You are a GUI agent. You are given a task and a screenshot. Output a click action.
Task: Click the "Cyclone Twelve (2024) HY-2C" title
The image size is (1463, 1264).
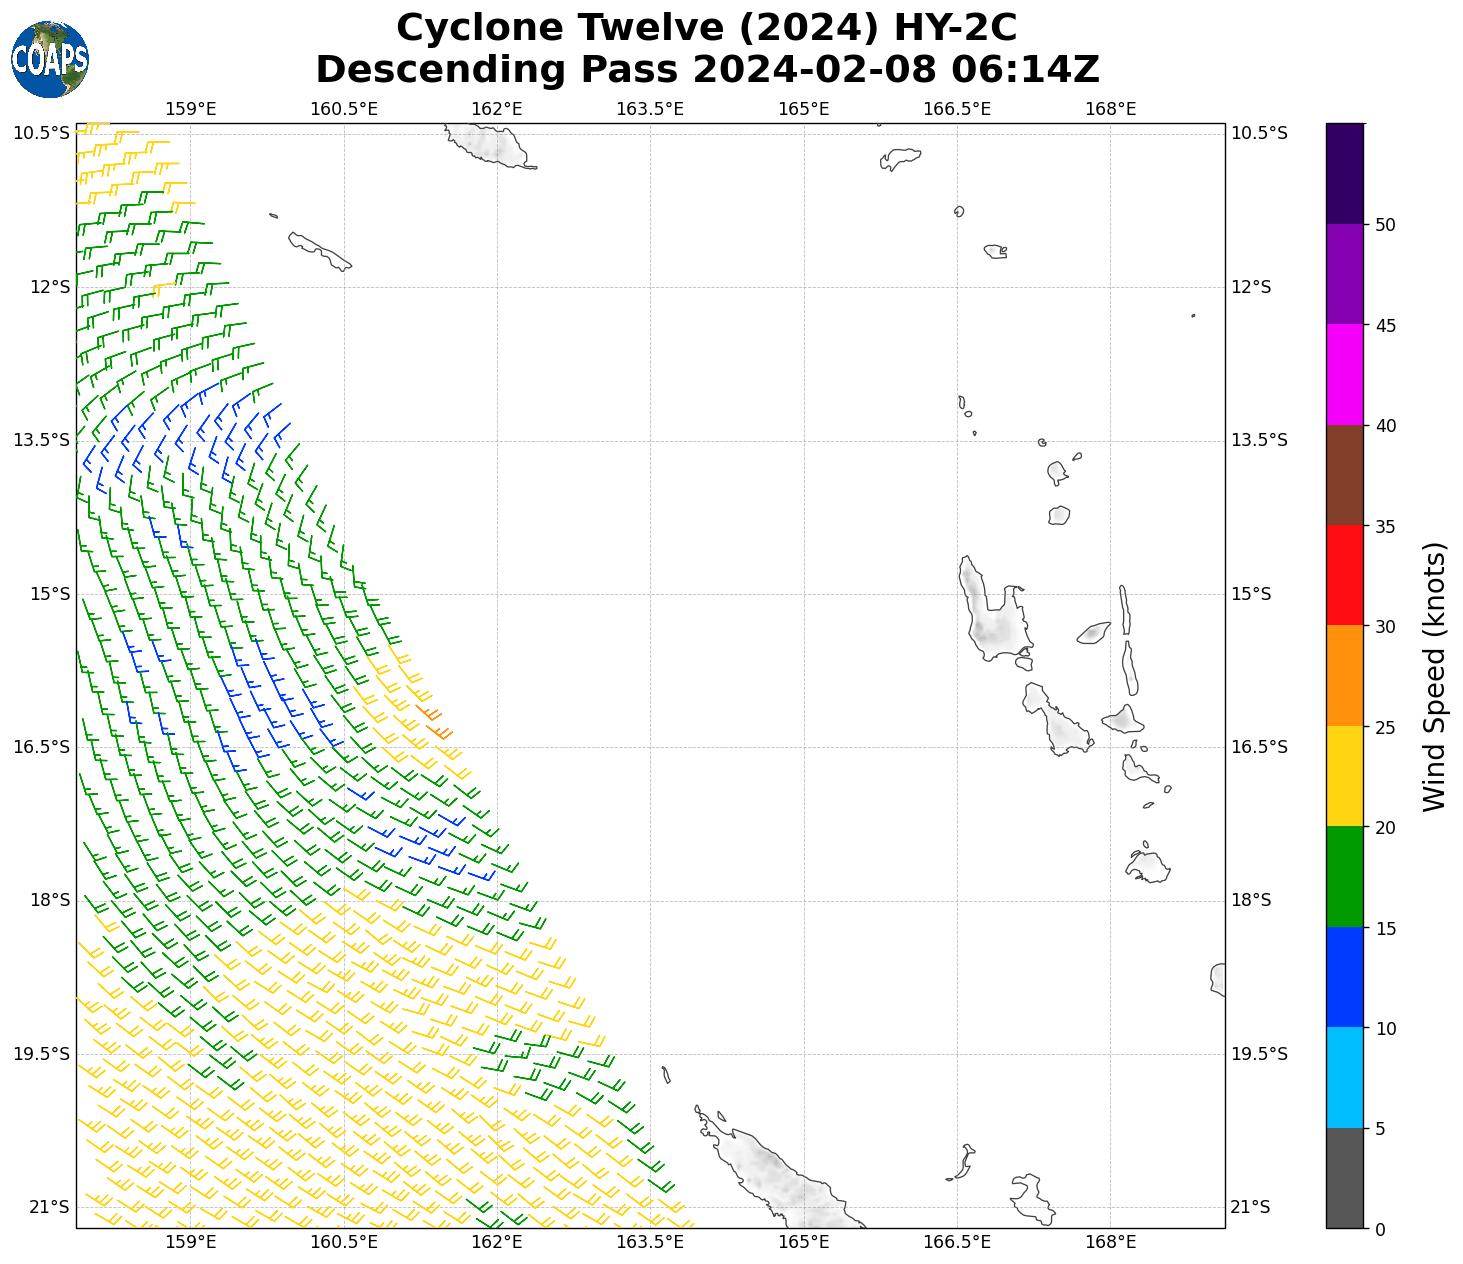click(706, 28)
